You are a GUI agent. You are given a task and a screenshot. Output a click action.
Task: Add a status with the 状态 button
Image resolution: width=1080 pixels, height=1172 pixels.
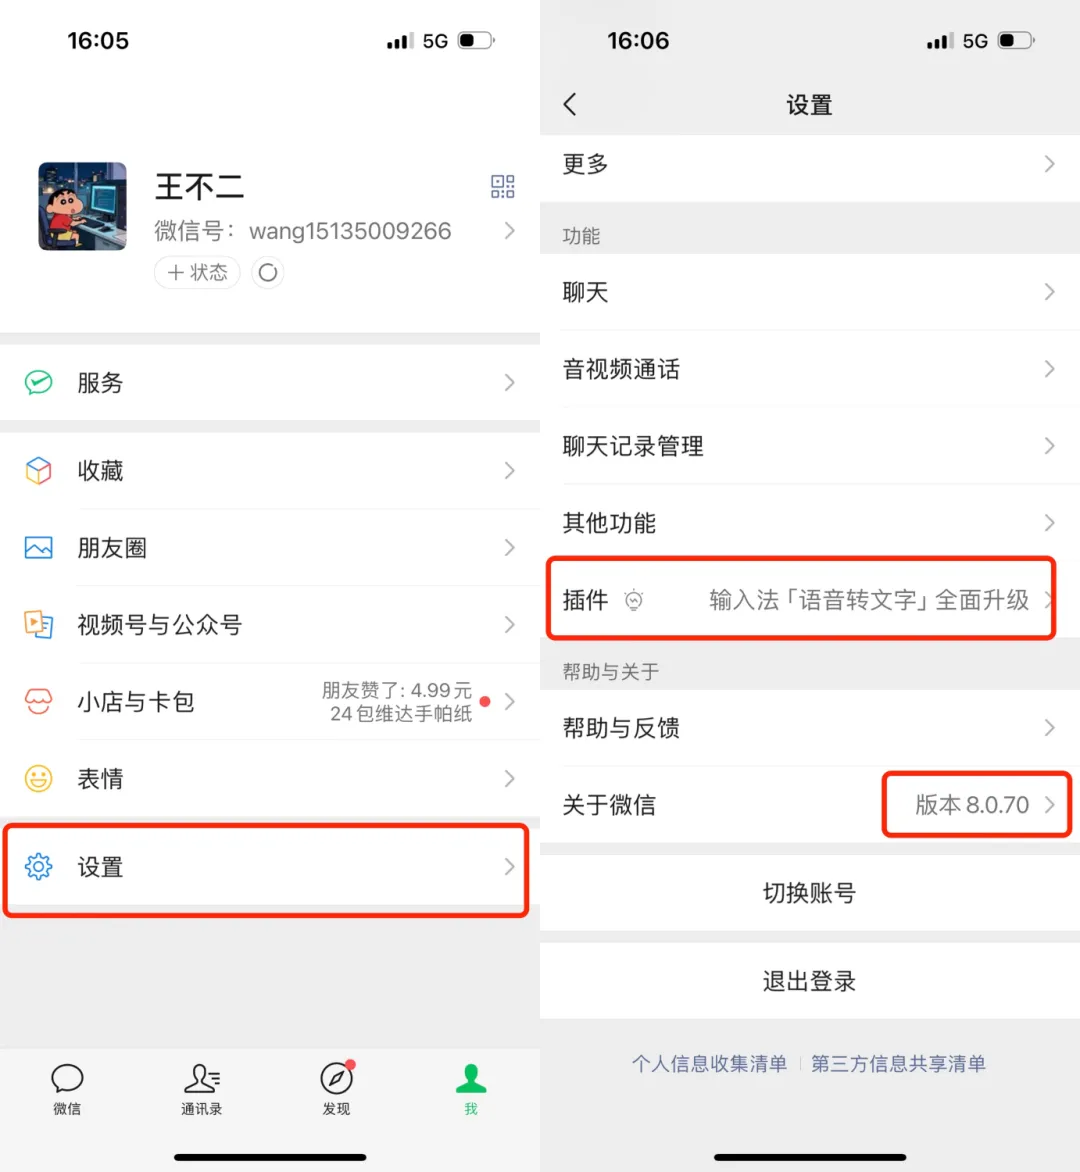pyautogui.click(x=197, y=272)
